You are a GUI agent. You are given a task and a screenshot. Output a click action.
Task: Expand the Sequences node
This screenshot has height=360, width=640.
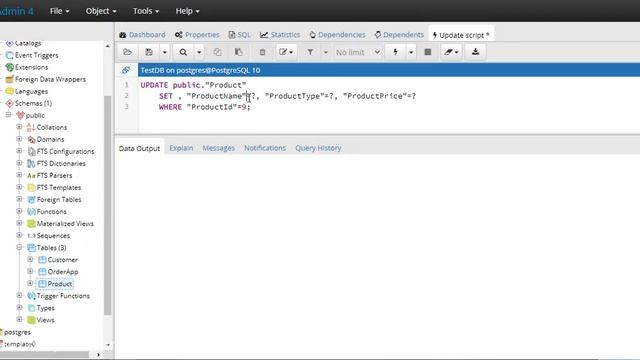pyautogui.click(x=19, y=236)
